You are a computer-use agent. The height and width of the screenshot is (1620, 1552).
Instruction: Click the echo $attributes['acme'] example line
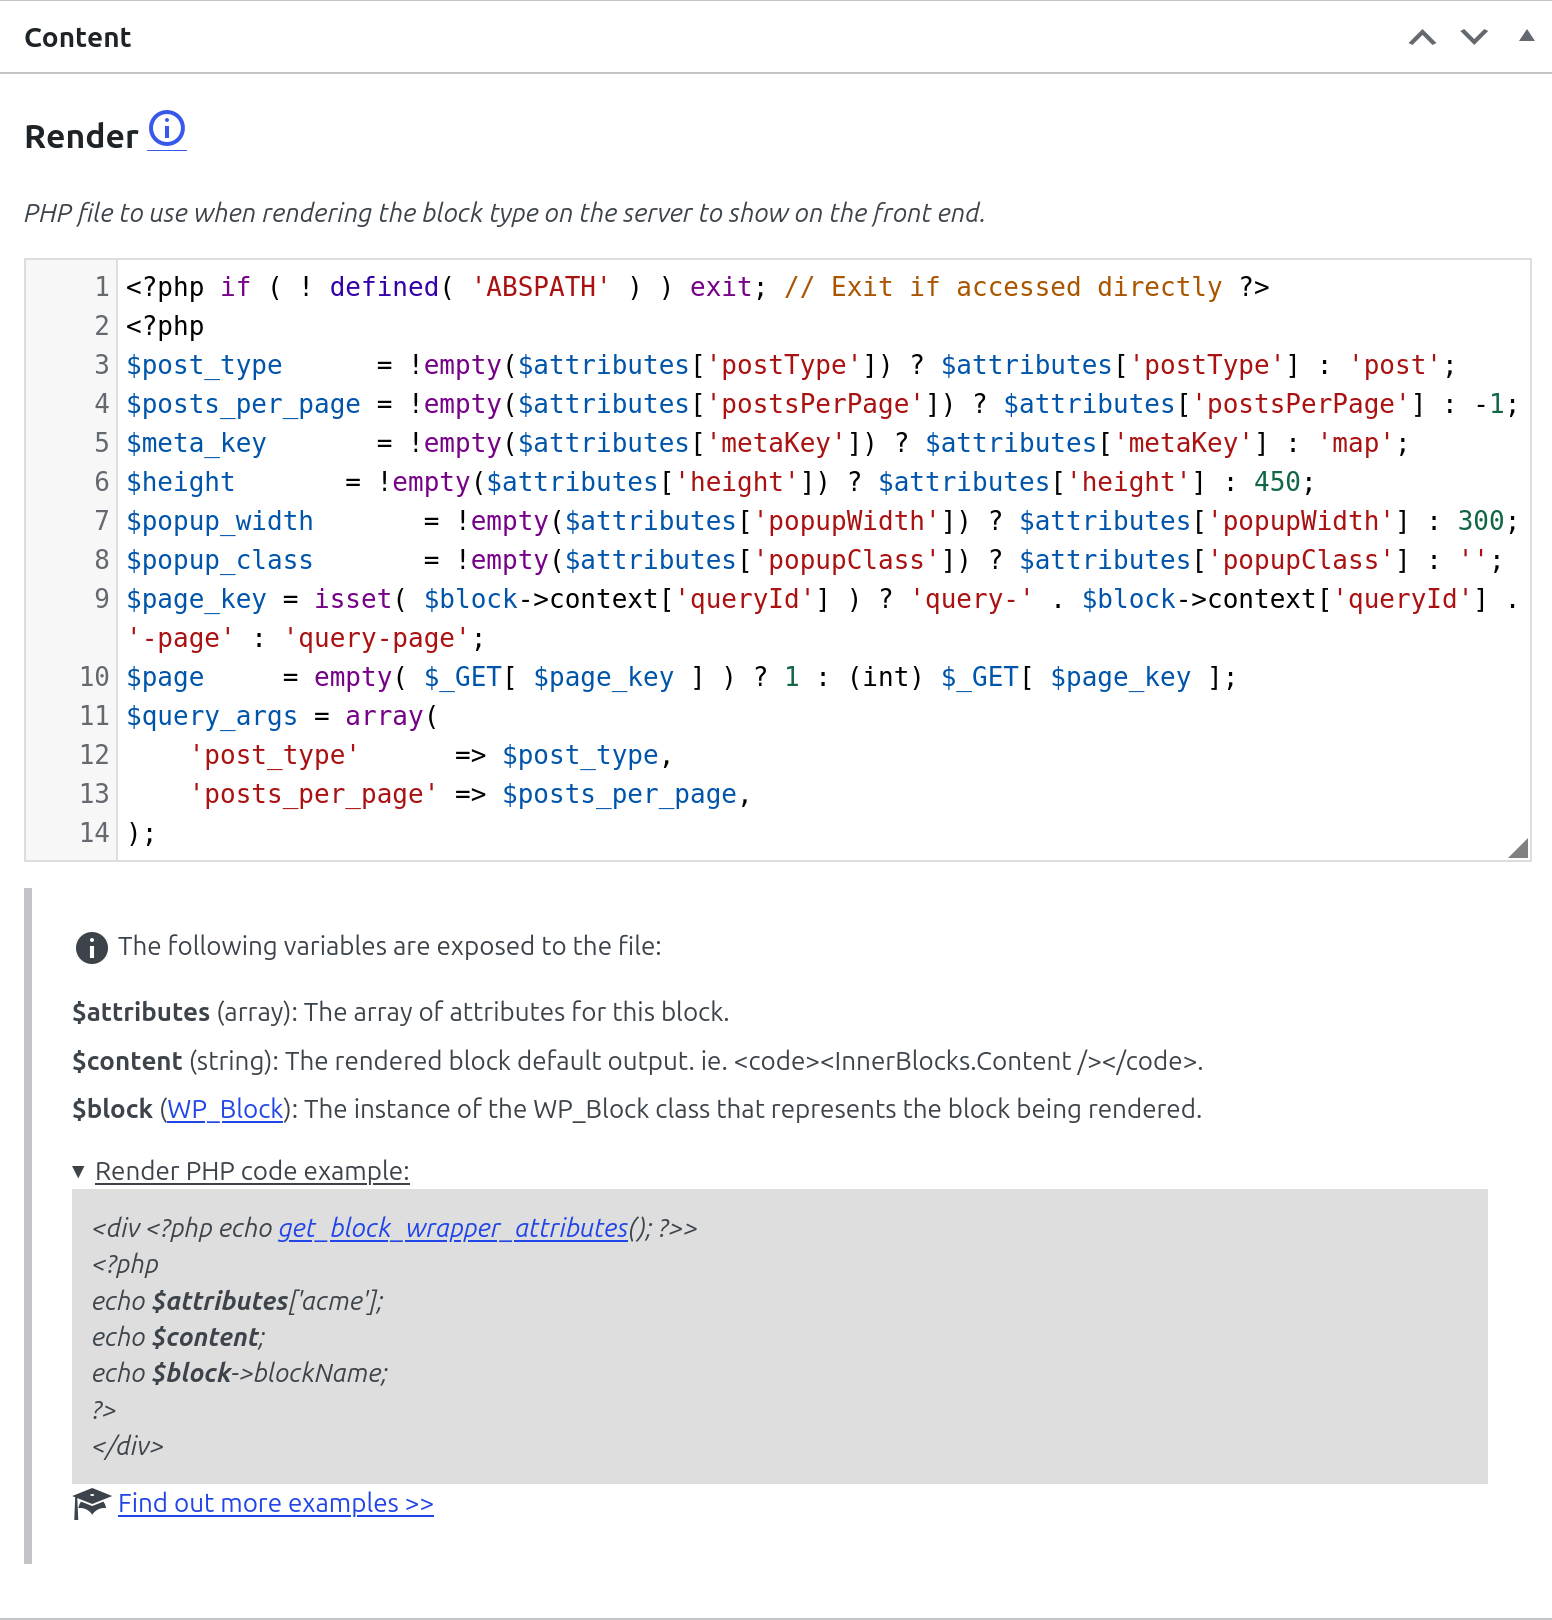[x=238, y=1301]
